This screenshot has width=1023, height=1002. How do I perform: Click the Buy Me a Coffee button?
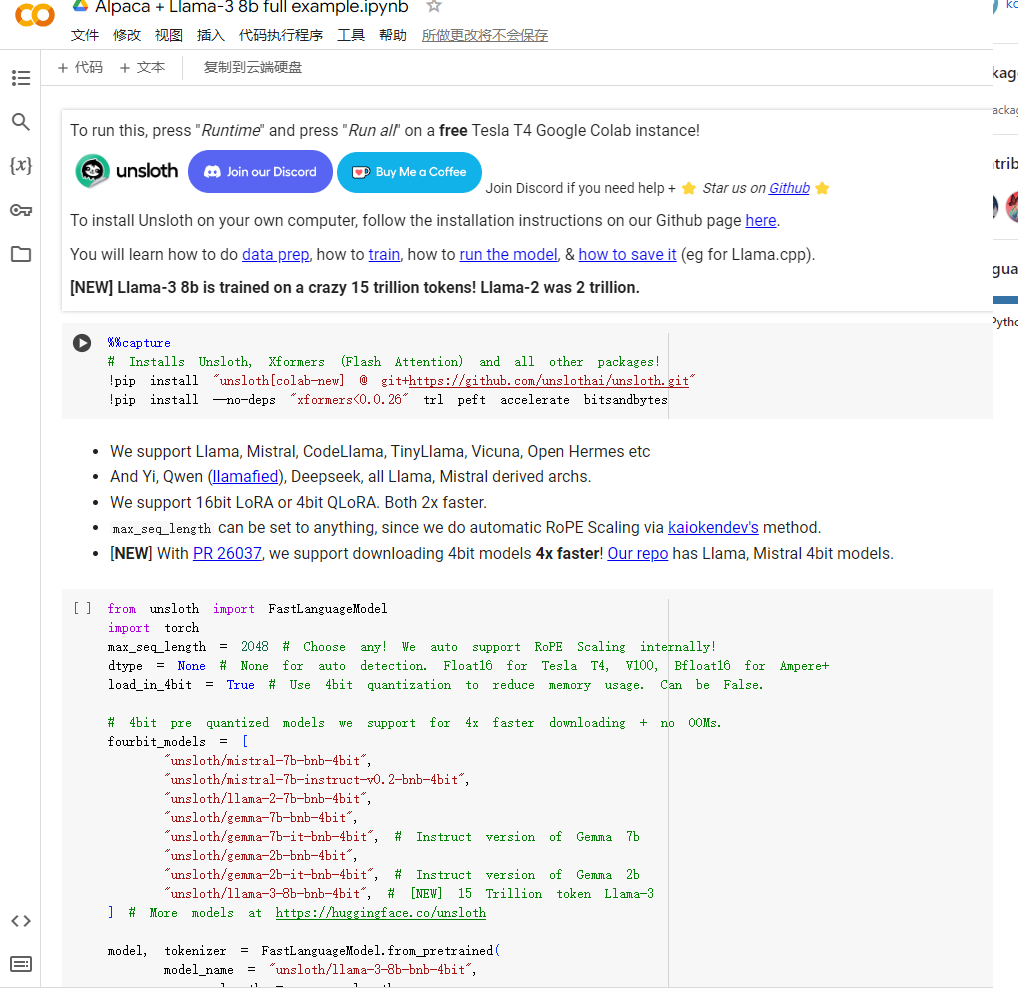410,172
